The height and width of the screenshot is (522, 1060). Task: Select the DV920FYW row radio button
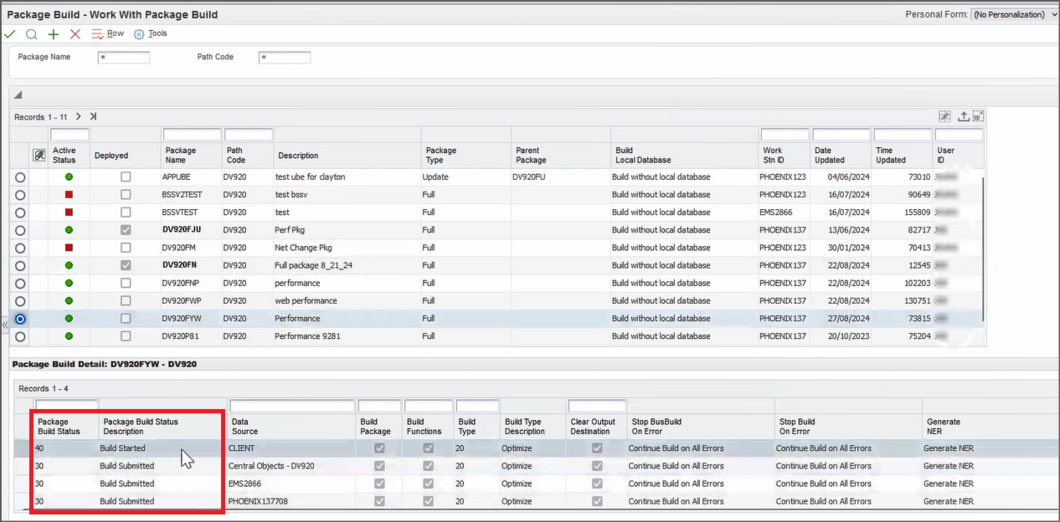(20, 318)
